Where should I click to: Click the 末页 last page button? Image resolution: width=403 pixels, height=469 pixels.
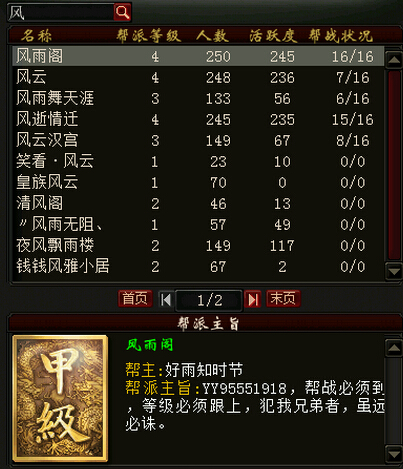point(283,298)
